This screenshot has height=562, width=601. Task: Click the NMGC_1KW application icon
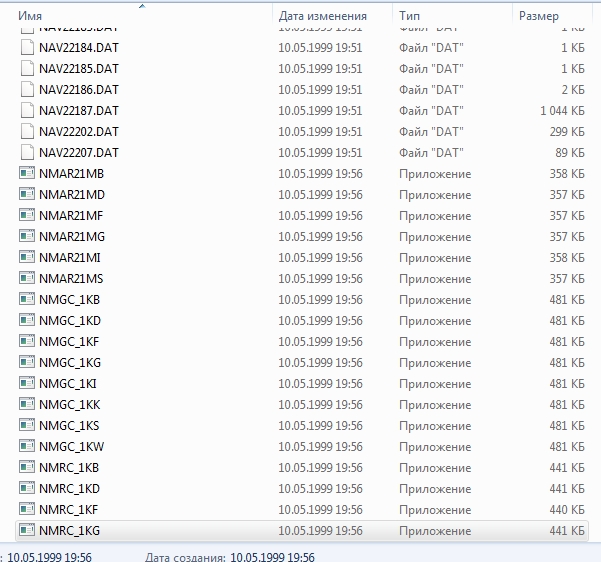click(27, 447)
